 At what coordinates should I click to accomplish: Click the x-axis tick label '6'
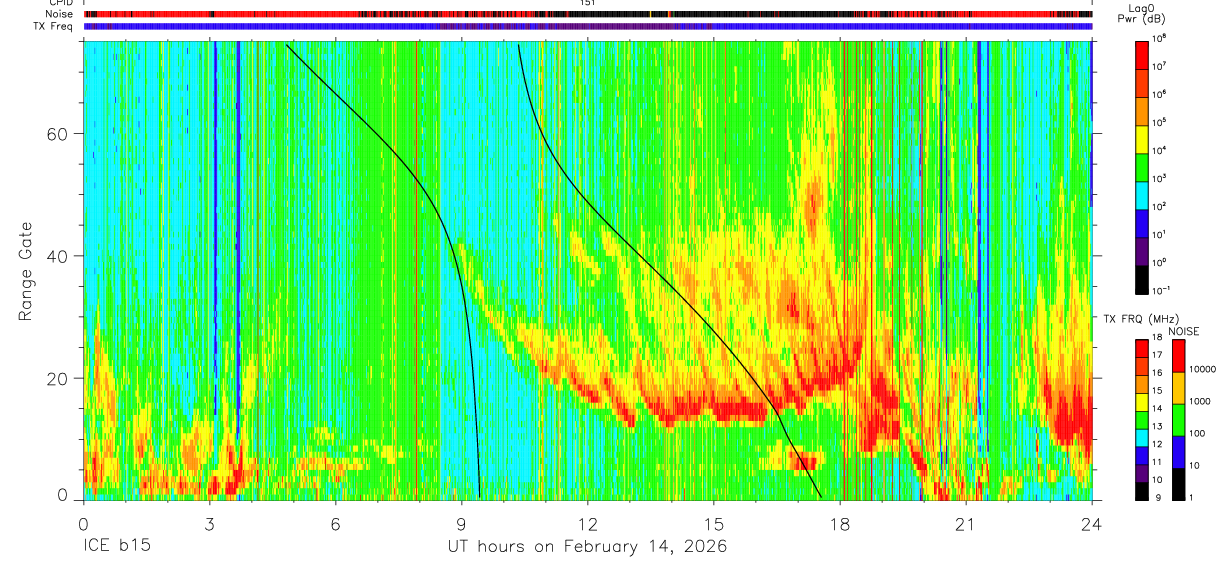[x=335, y=522]
